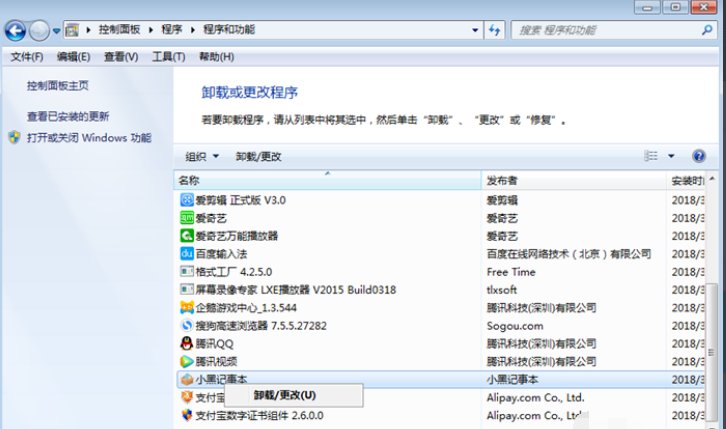Click the 腾讯QQ penguin icon
The image size is (726, 429).
tap(187, 343)
